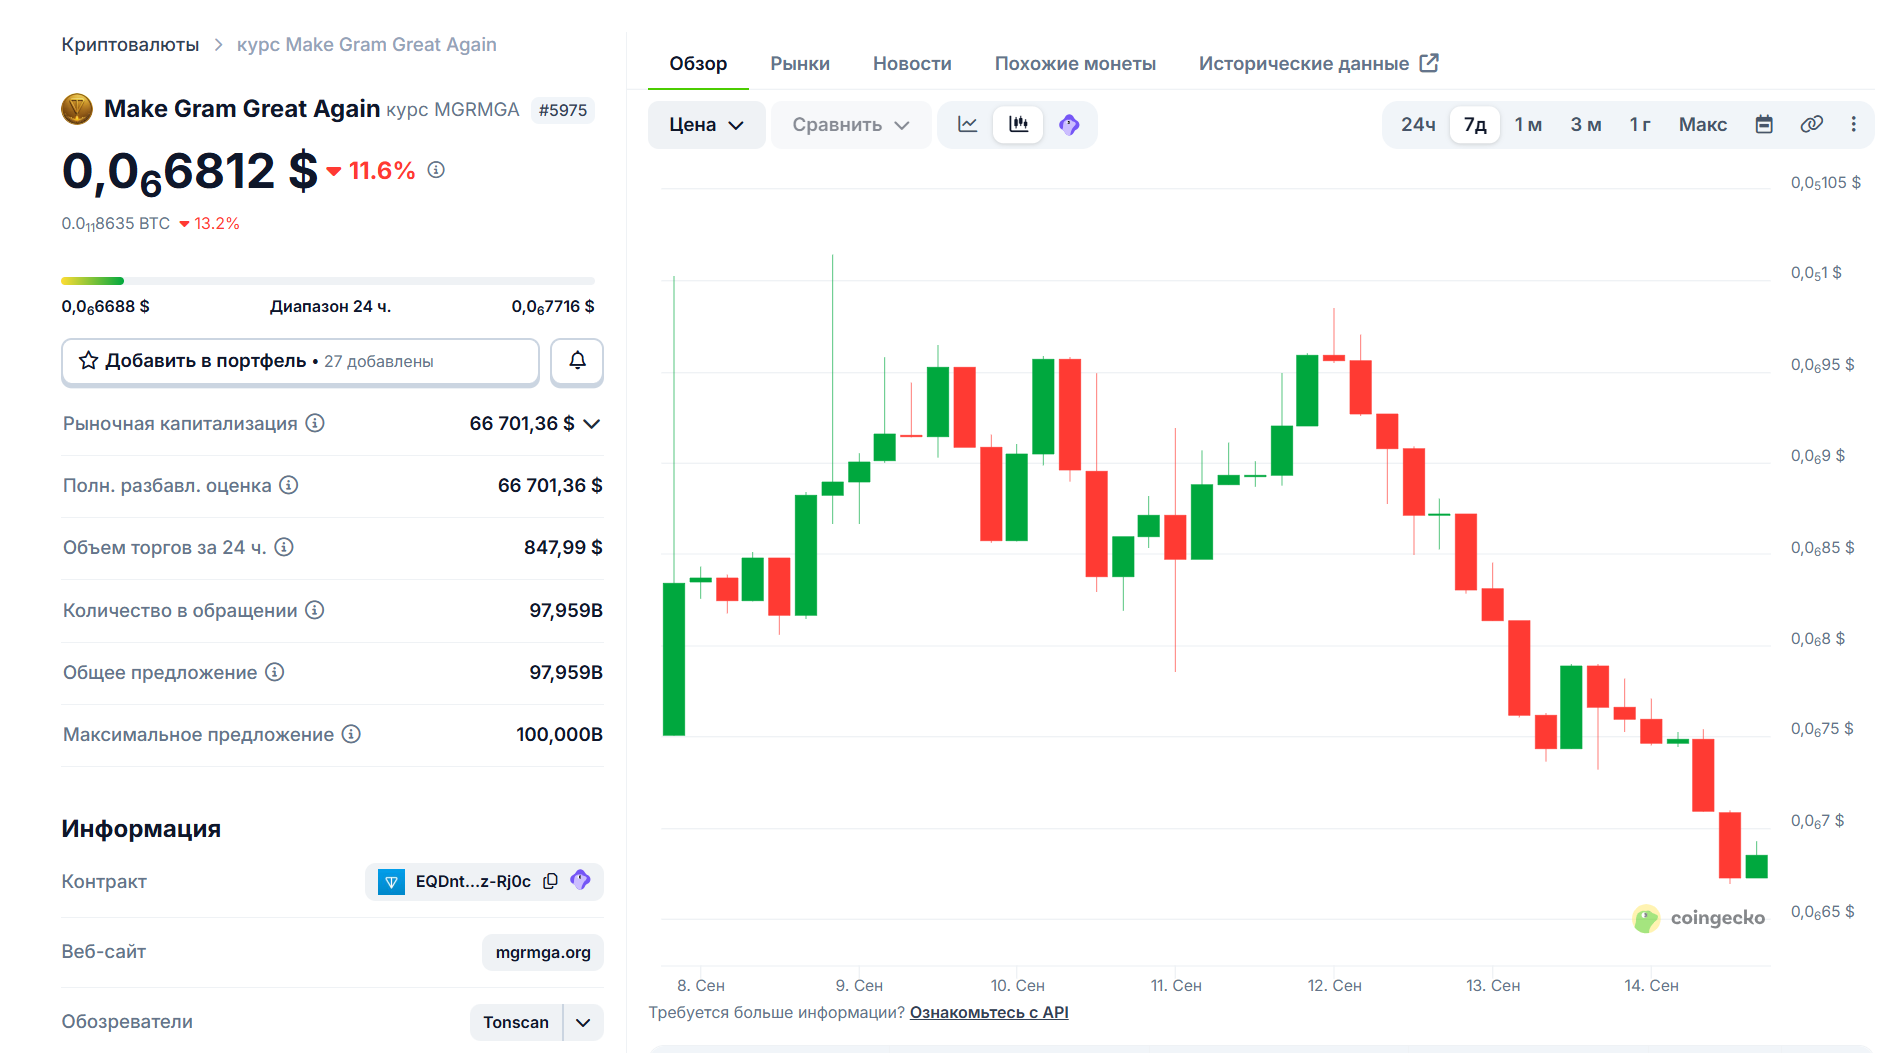Image resolution: width=1884 pixels, height=1053 pixels.
Task: Switch to the Обзор tab
Action: pos(698,63)
